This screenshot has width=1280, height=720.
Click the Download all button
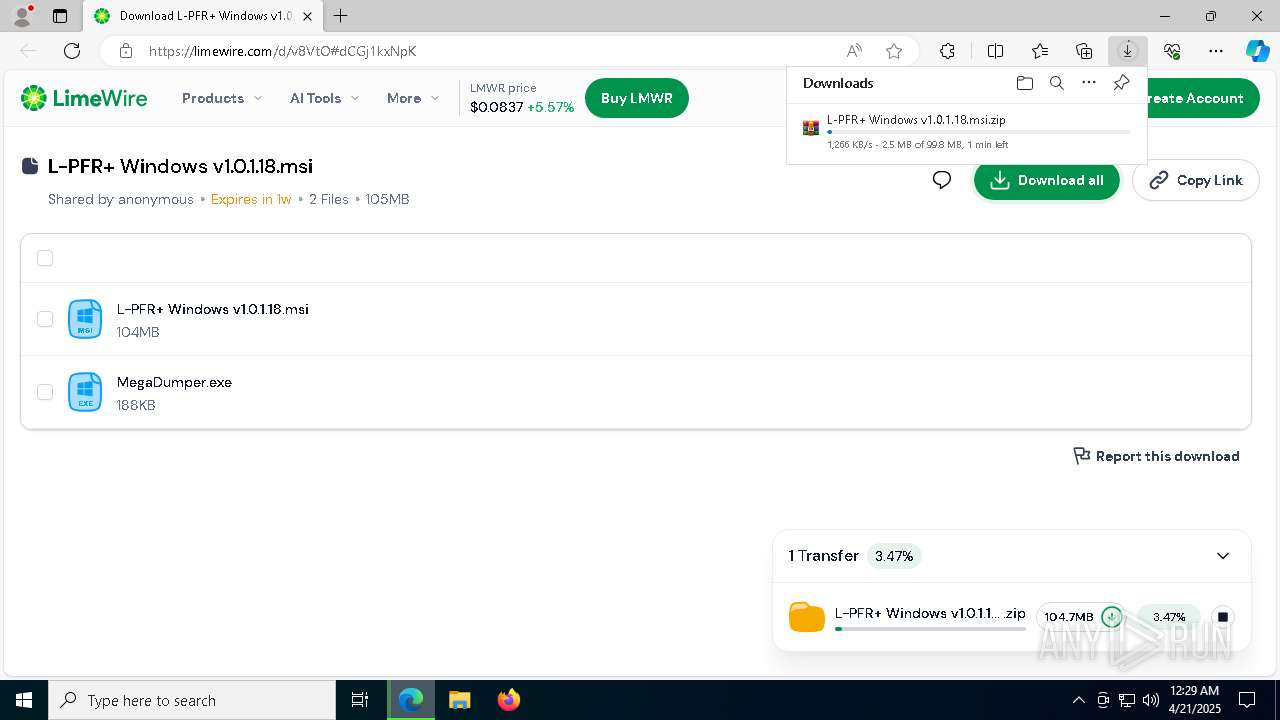[1047, 180]
